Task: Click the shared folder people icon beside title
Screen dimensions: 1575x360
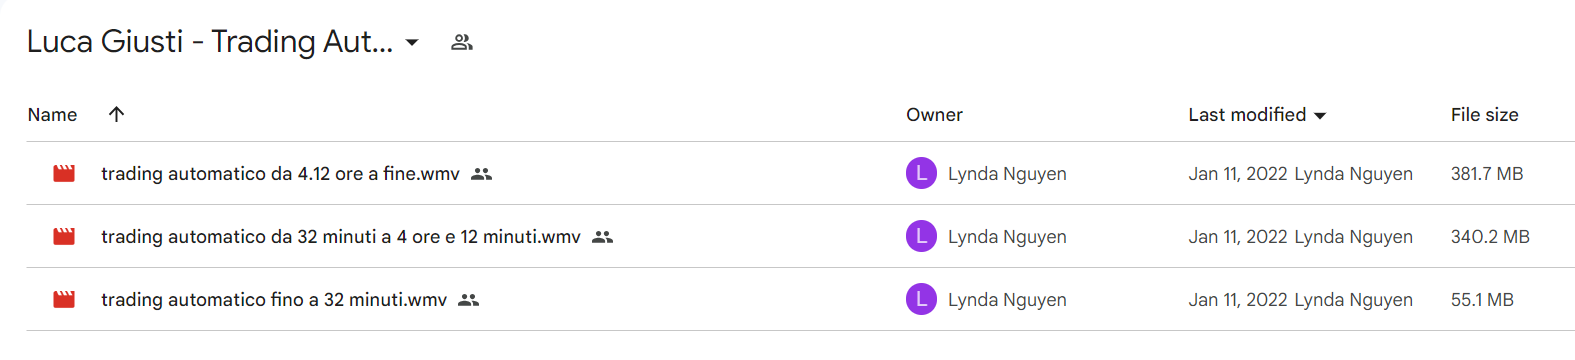Action: (x=461, y=42)
